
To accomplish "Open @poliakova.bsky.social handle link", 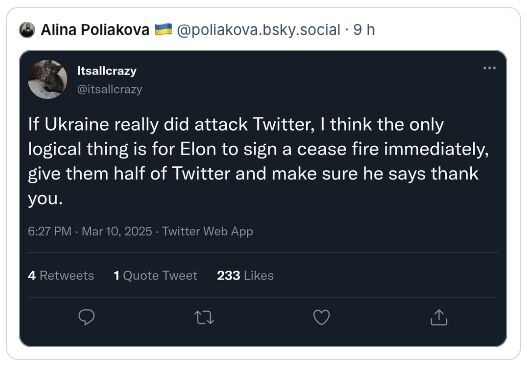I will pyautogui.click(x=258, y=30).
